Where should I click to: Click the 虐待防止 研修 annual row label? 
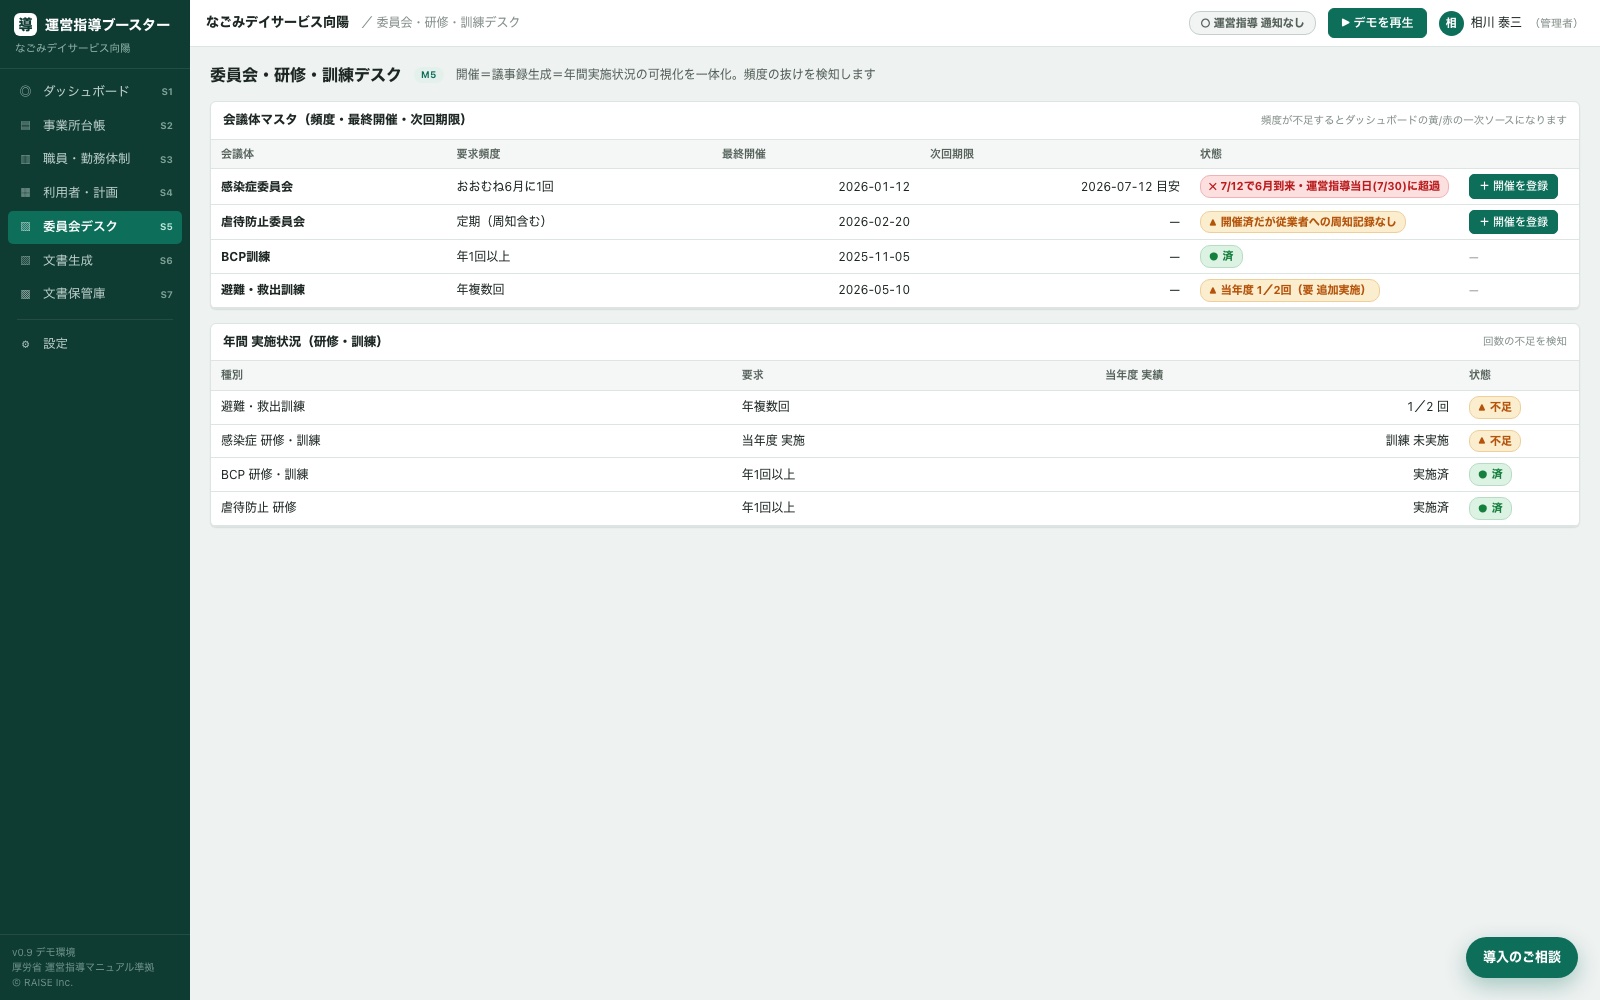259,508
